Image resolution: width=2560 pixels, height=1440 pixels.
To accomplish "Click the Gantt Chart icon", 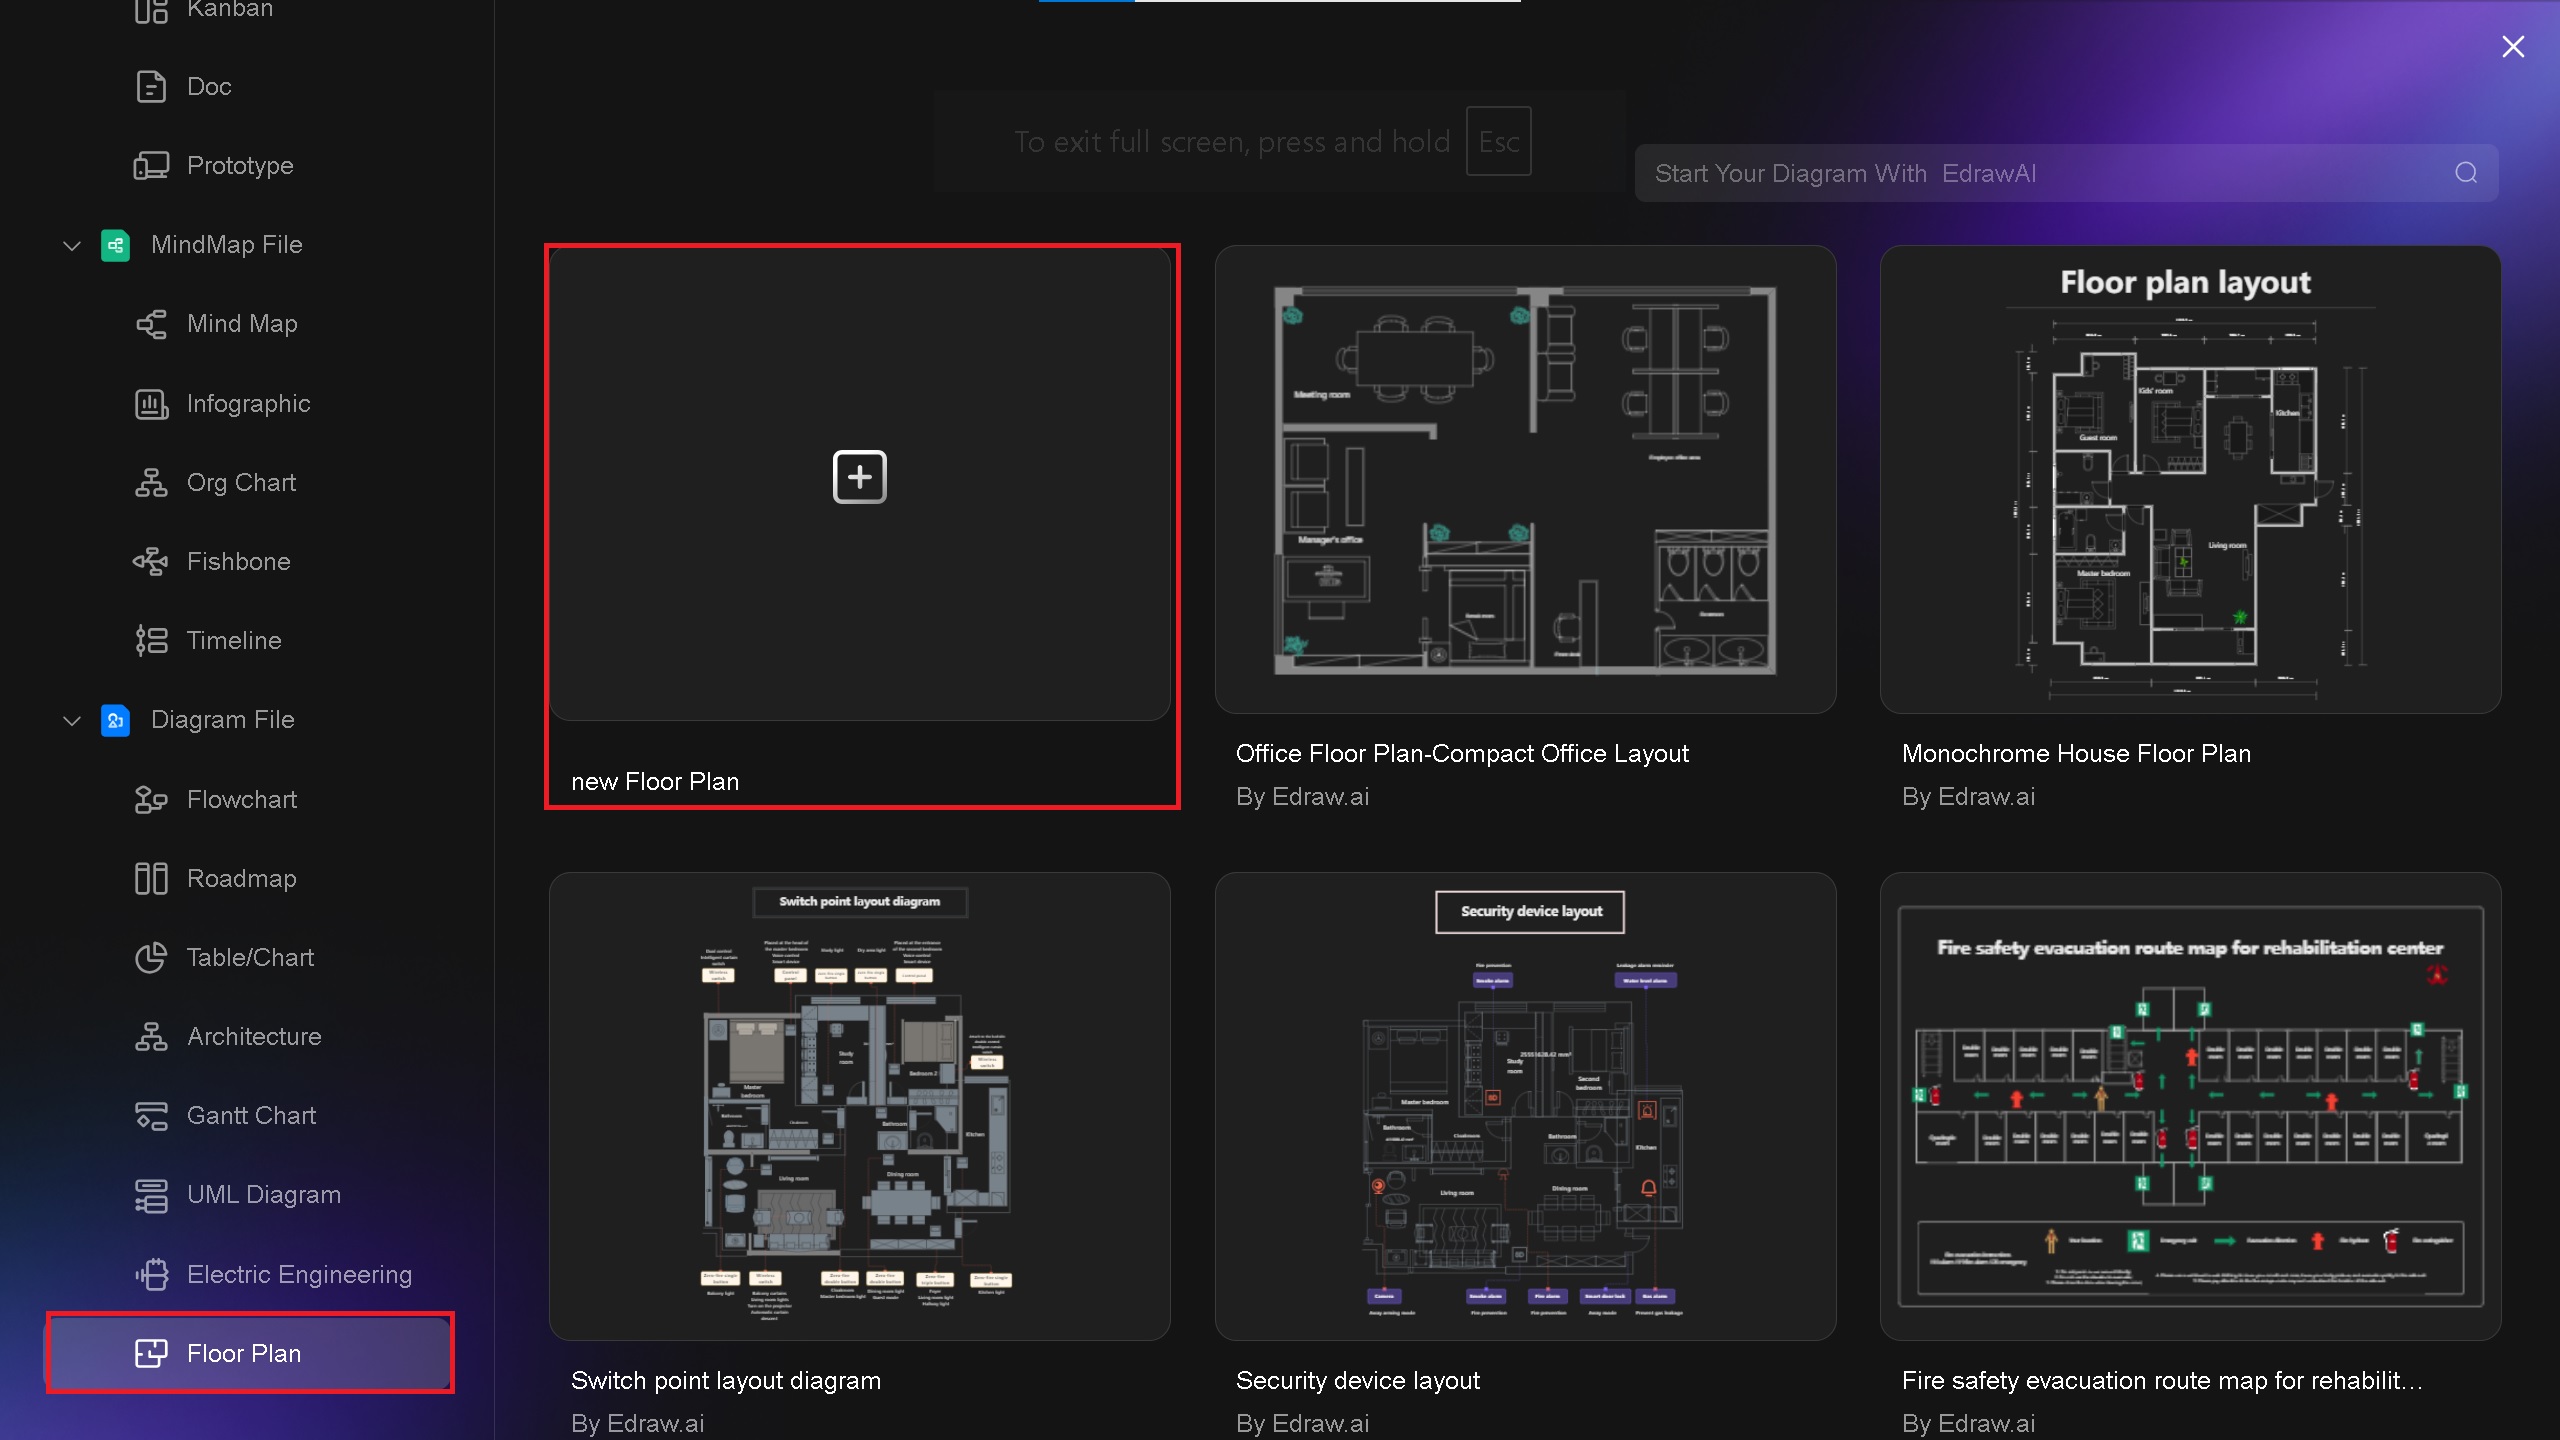I will click(x=151, y=1116).
